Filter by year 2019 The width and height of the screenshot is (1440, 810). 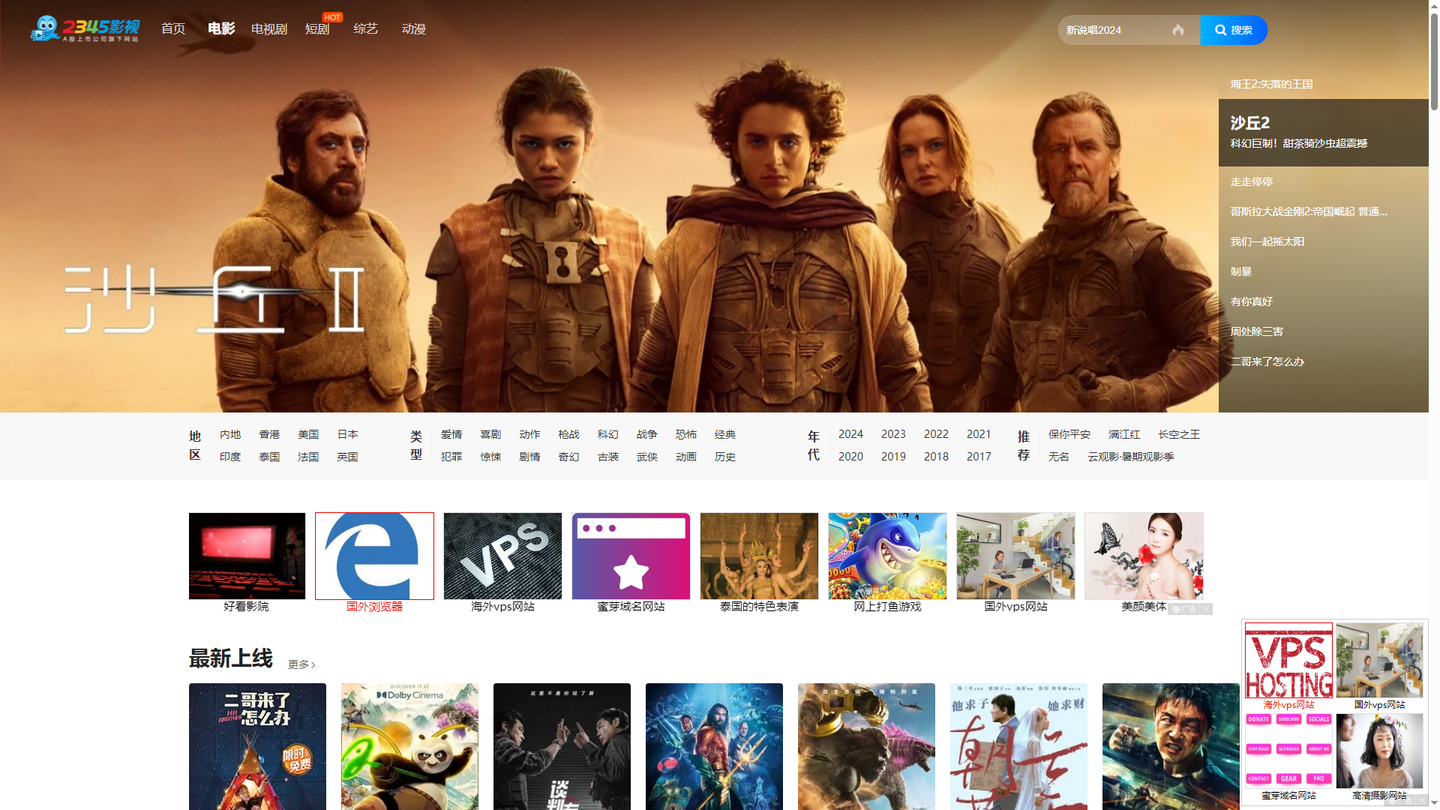click(x=893, y=457)
